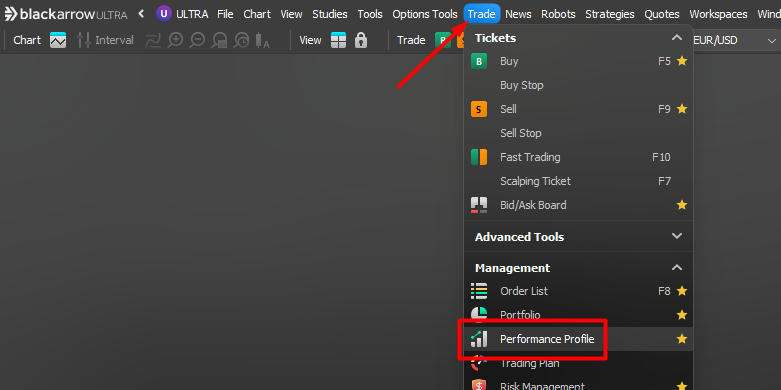Click the Bid/Ask Board icon
The image size is (781, 390).
click(x=479, y=205)
